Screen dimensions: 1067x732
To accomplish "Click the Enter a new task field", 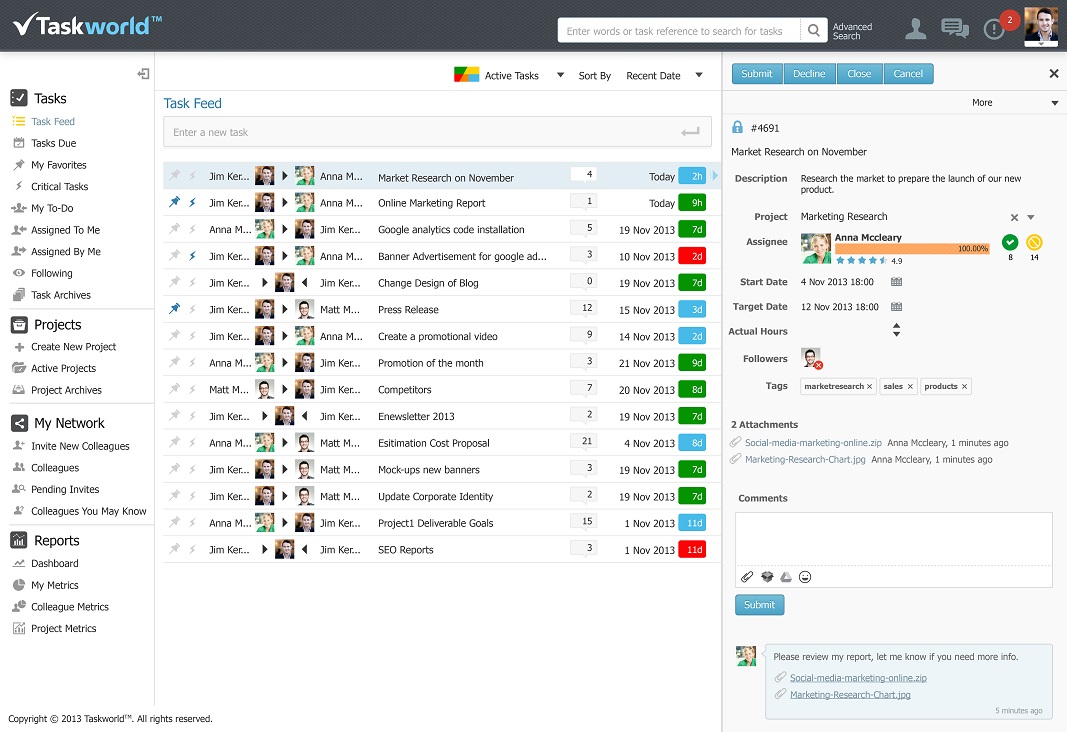I will 438,132.
